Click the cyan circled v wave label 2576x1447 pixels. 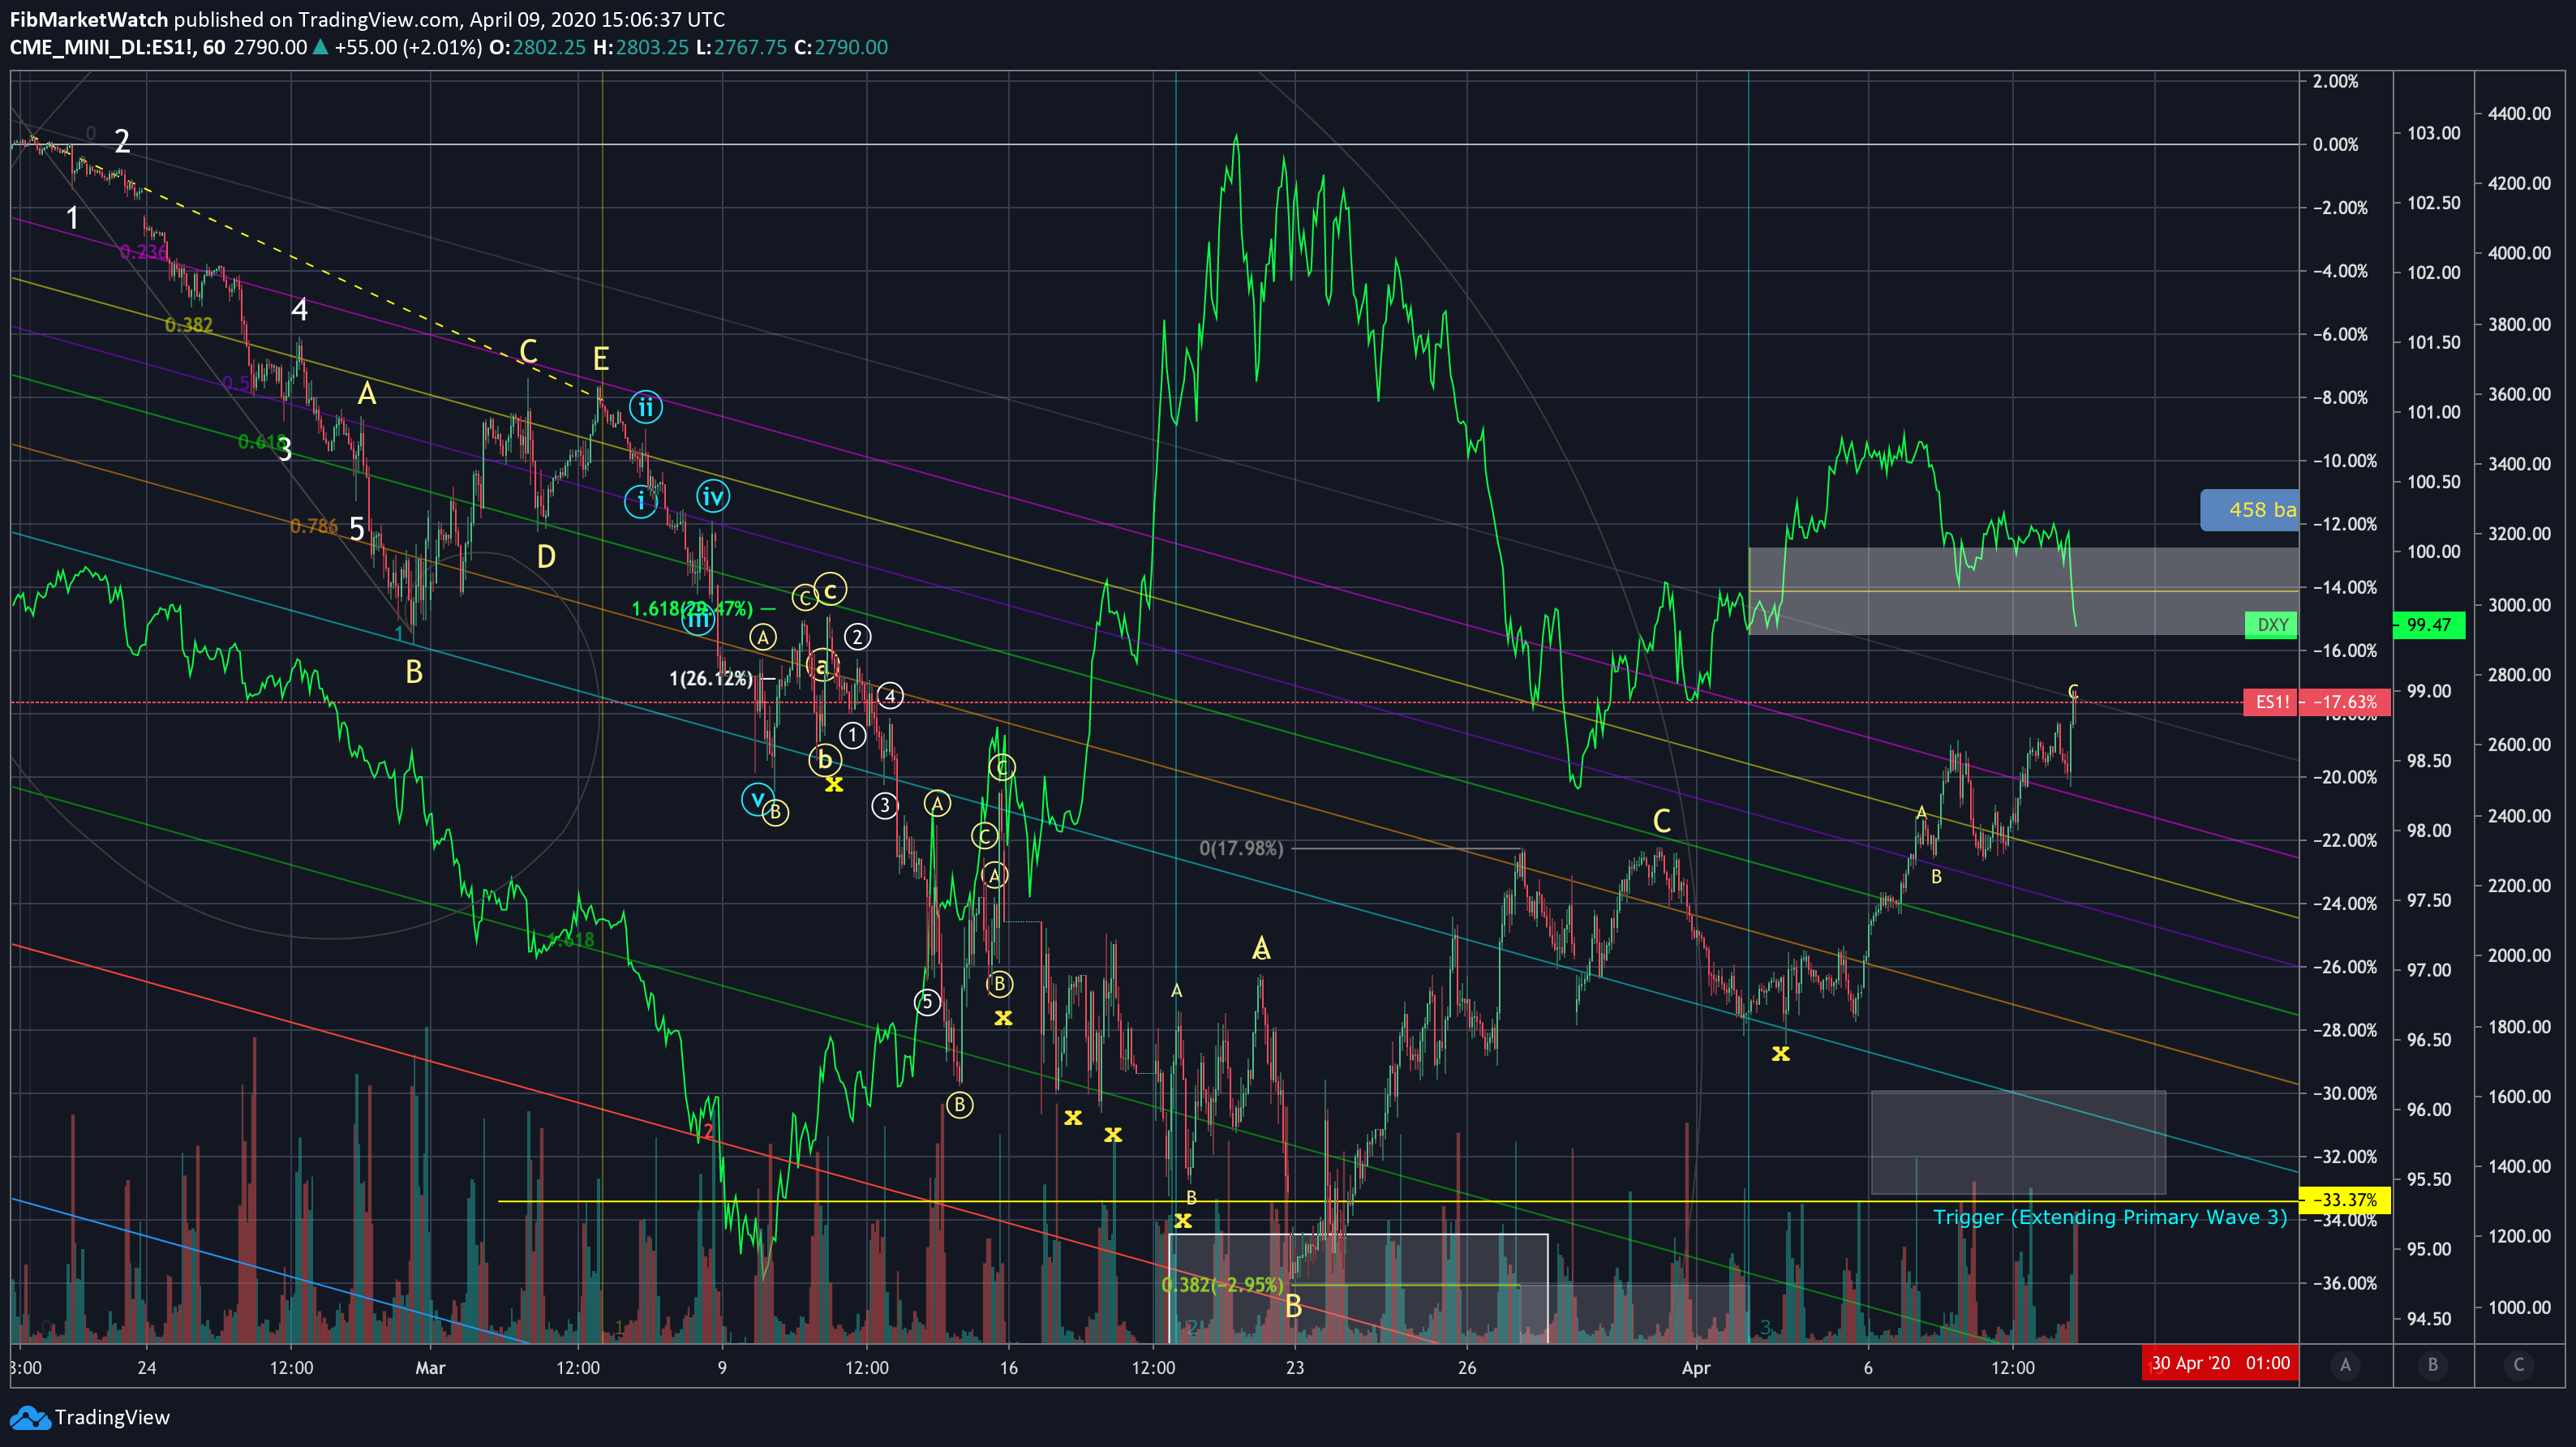[757, 799]
